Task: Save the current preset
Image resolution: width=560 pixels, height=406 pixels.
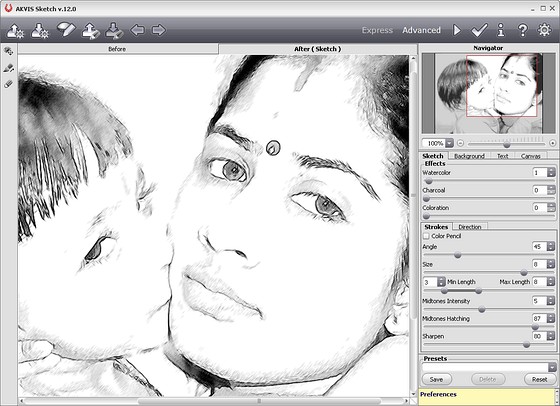Action: (x=436, y=379)
